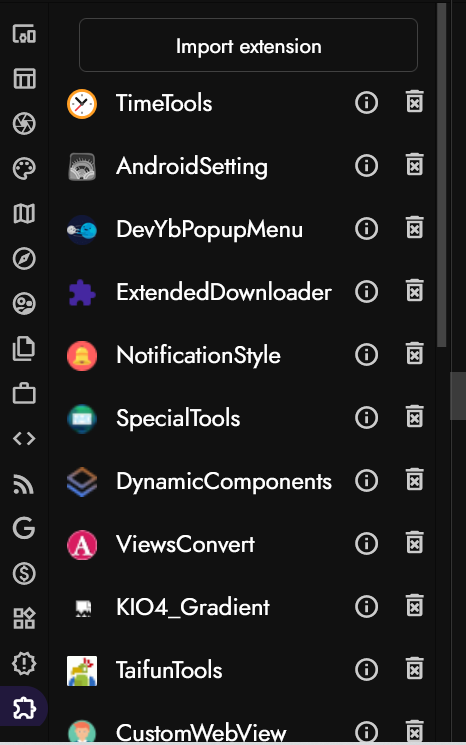This screenshot has height=745, width=466.
Task: View NotificationStyle extension info
Action: pos(366,354)
